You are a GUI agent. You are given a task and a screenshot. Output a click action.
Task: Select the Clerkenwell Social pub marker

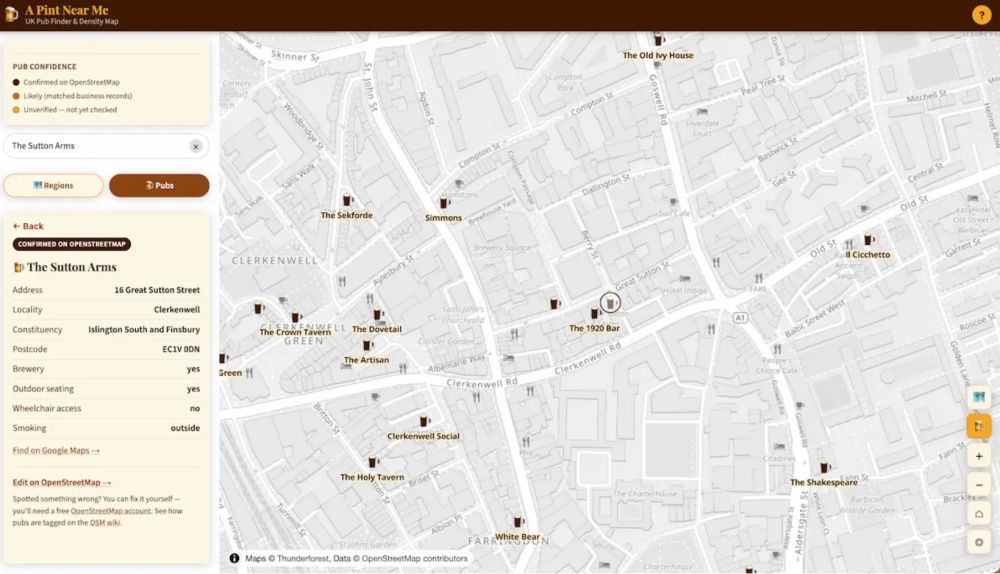pyautogui.click(x=424, y=421)
